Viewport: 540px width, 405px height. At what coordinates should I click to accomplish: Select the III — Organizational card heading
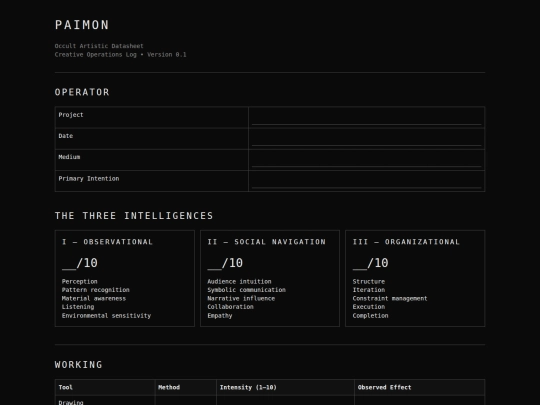406,242
